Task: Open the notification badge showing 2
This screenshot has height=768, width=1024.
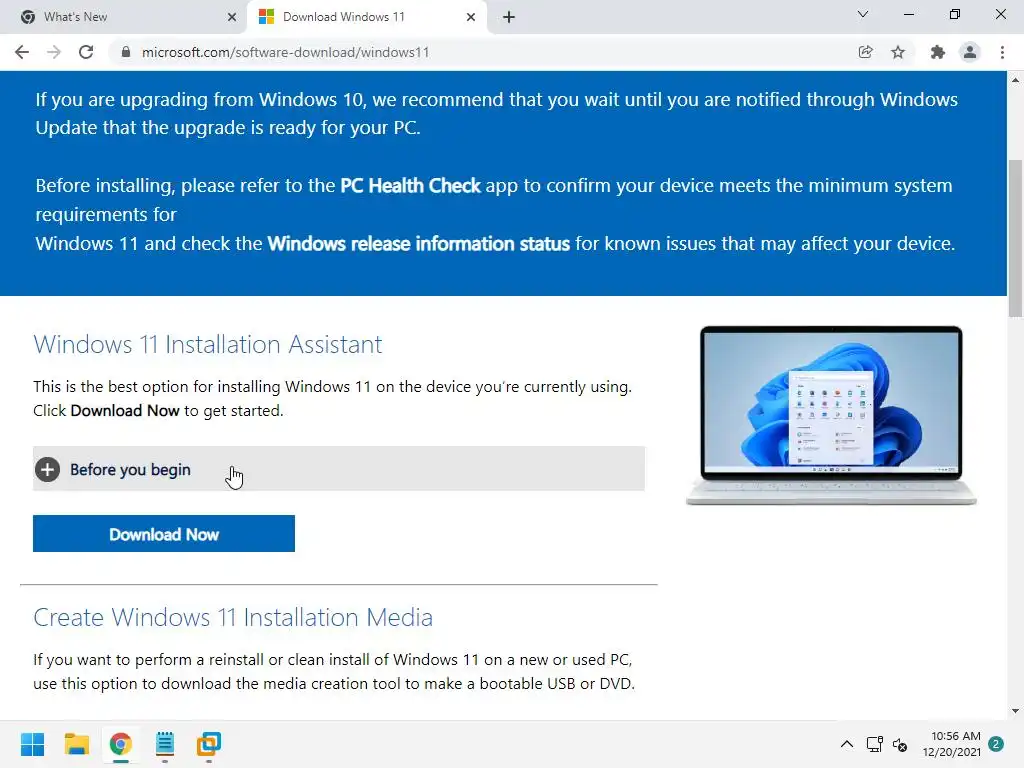Action: coord(996,744)
